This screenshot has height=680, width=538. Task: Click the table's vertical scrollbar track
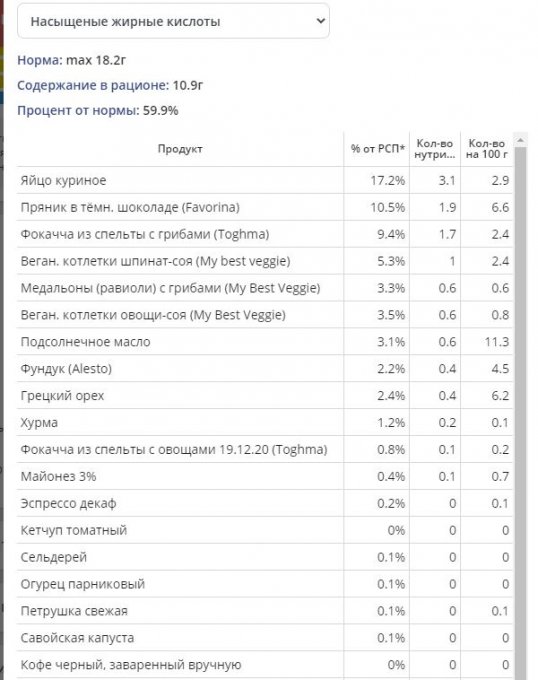[x=520, y=412]
